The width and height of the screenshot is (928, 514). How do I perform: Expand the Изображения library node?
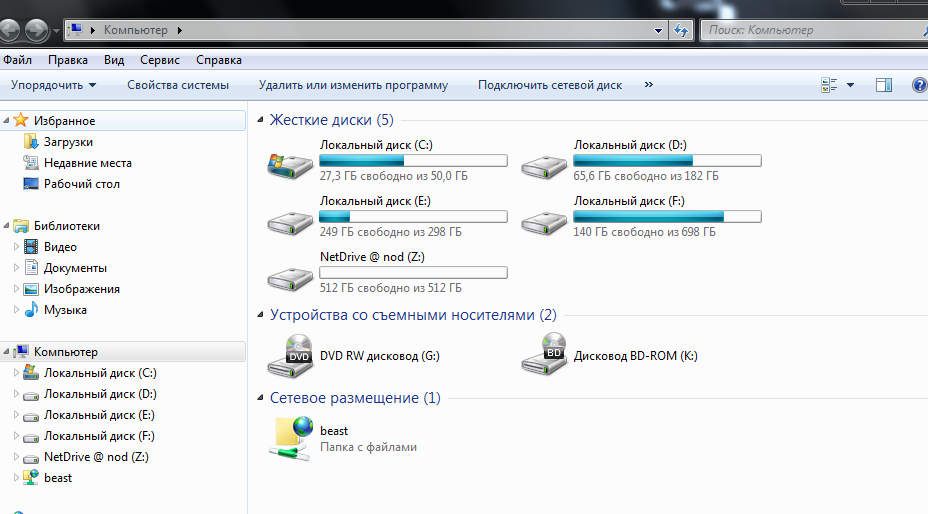click(x=17, y=289)
